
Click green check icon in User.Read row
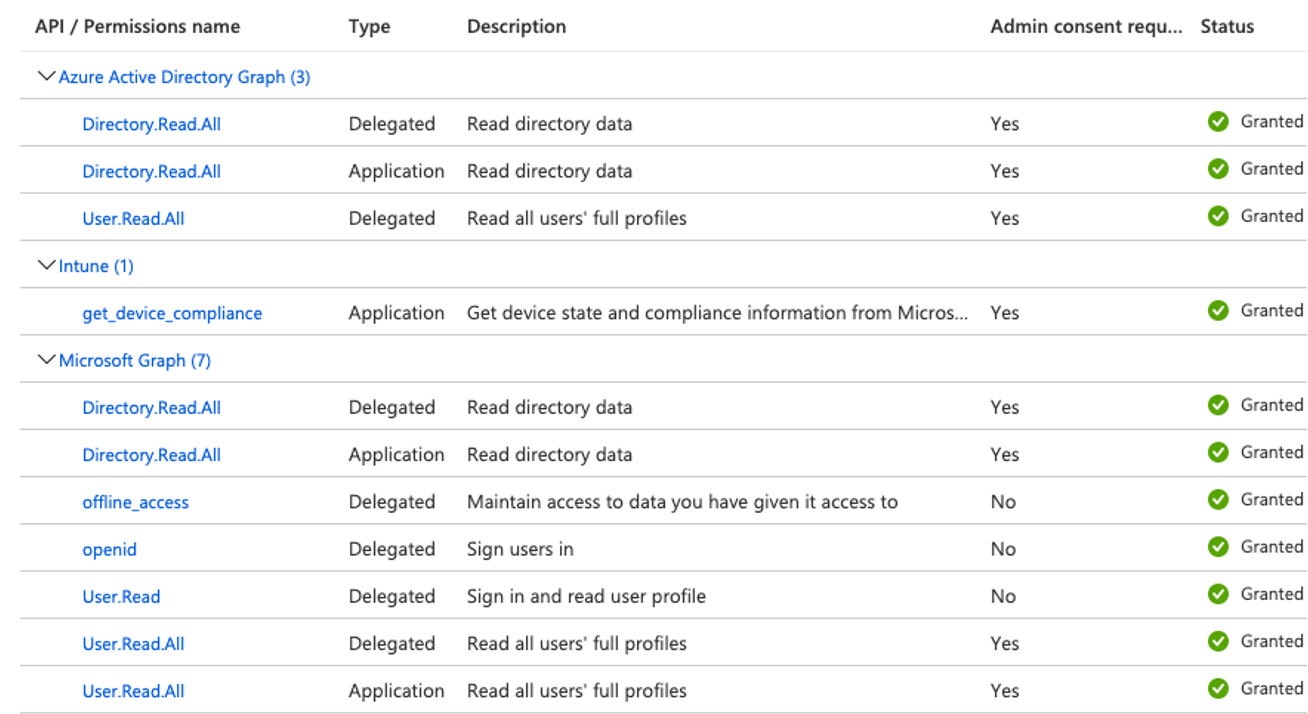(x=1218, y=594)
